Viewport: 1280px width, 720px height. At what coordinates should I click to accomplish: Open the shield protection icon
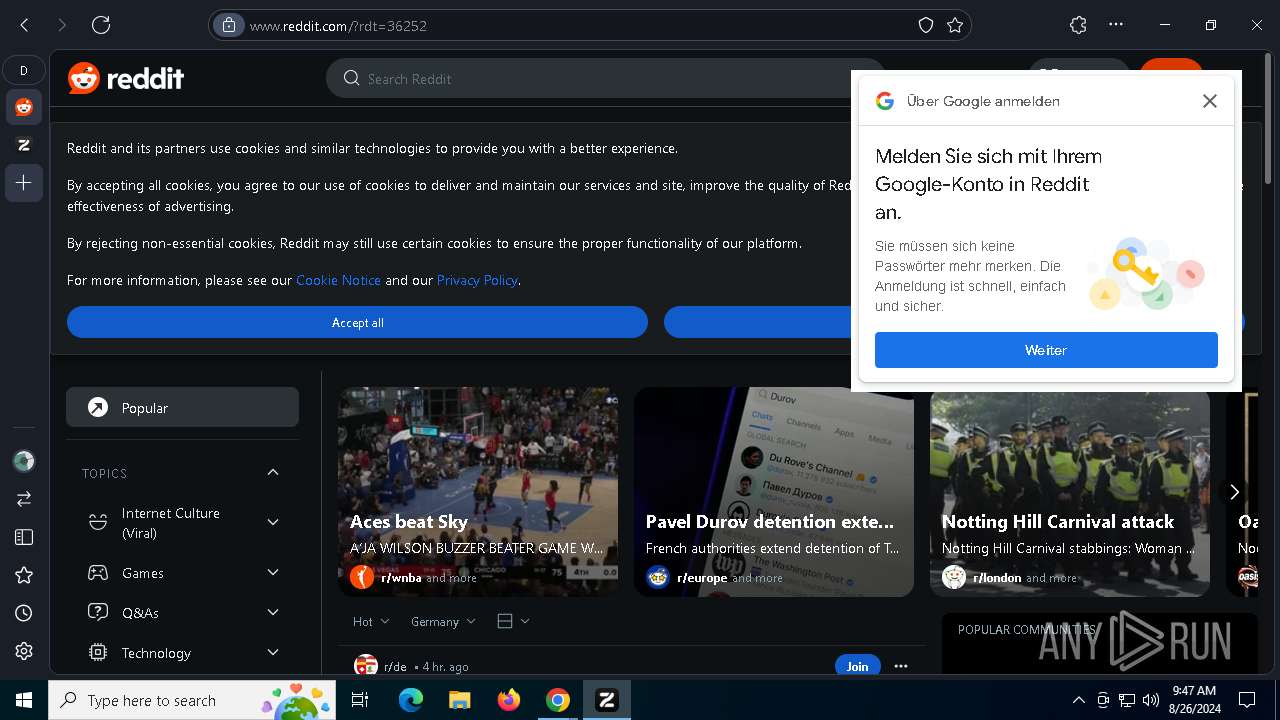tap(926, 25)
